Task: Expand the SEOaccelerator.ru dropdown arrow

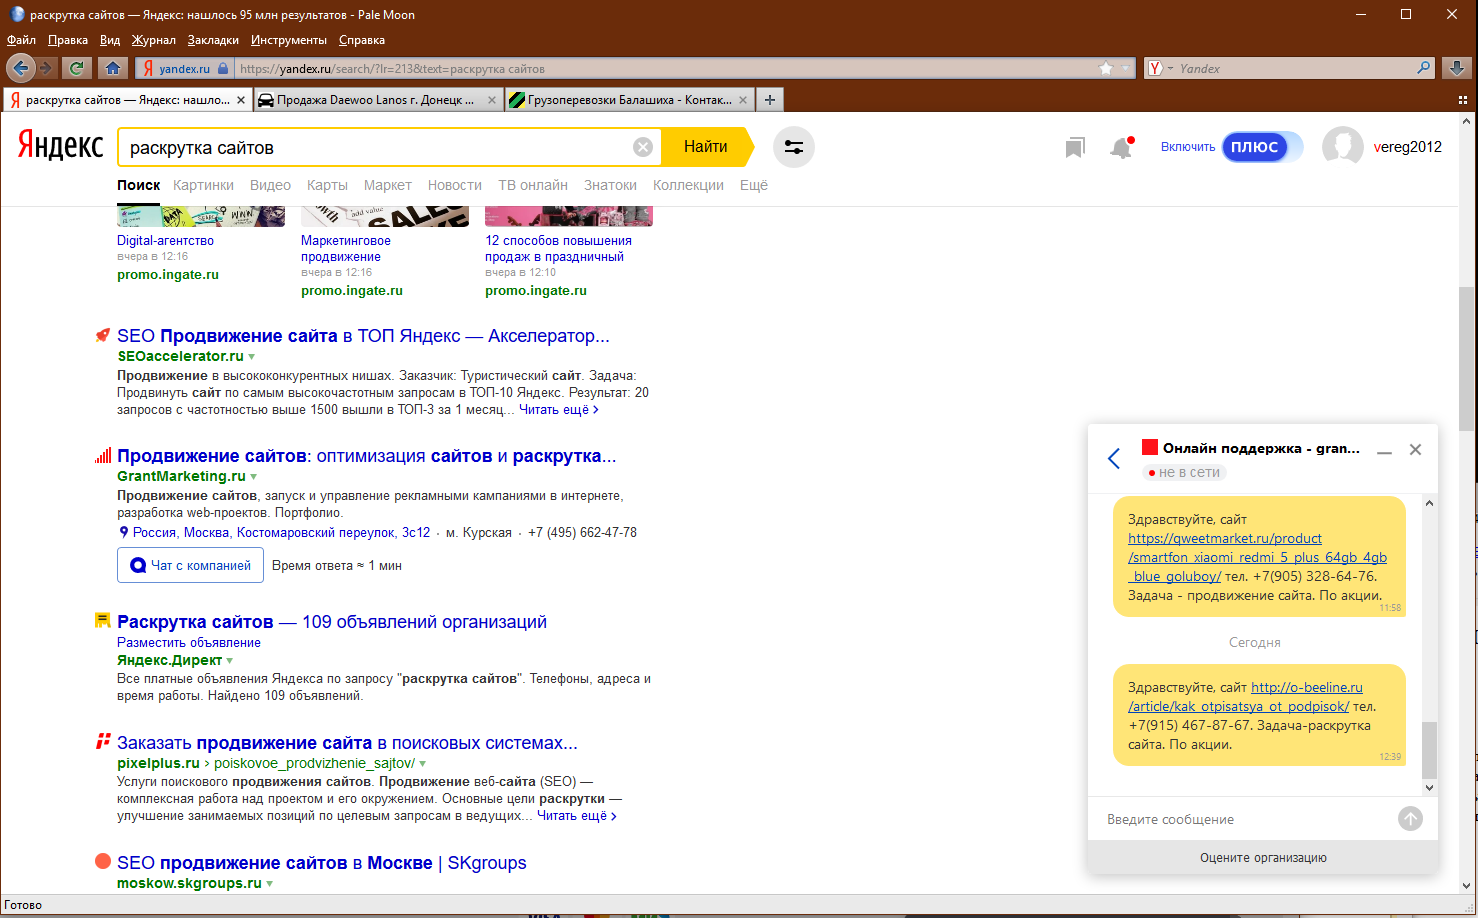Action: [x=252, y=357]
